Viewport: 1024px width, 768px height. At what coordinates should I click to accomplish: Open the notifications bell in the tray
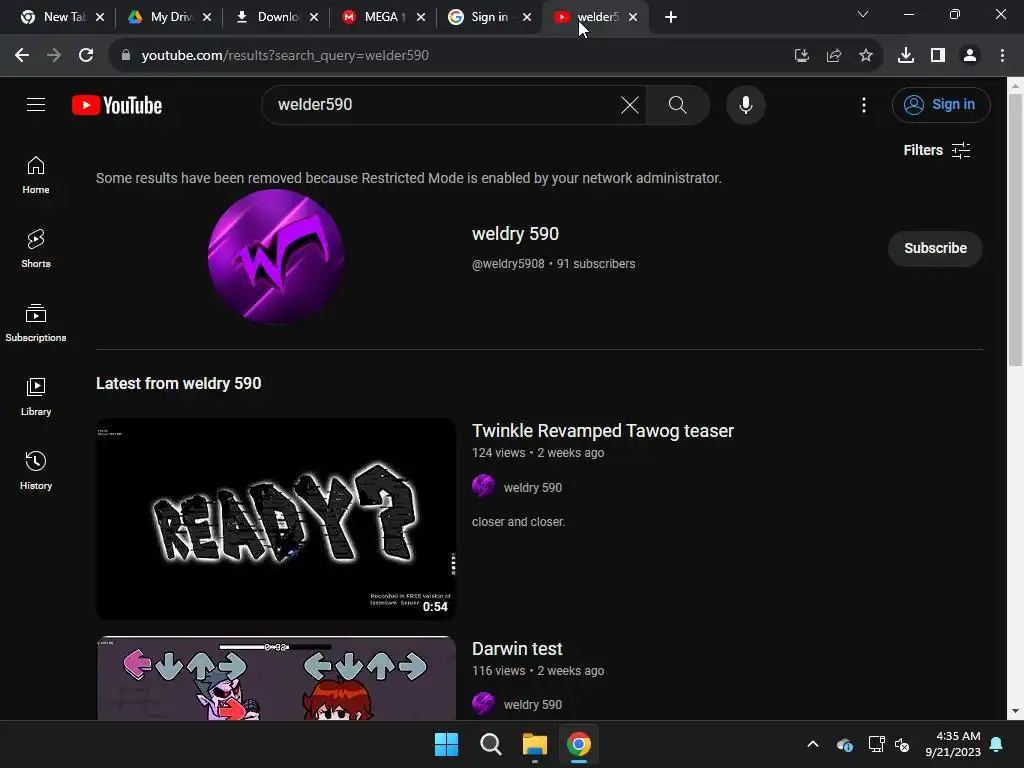point(996,744)
